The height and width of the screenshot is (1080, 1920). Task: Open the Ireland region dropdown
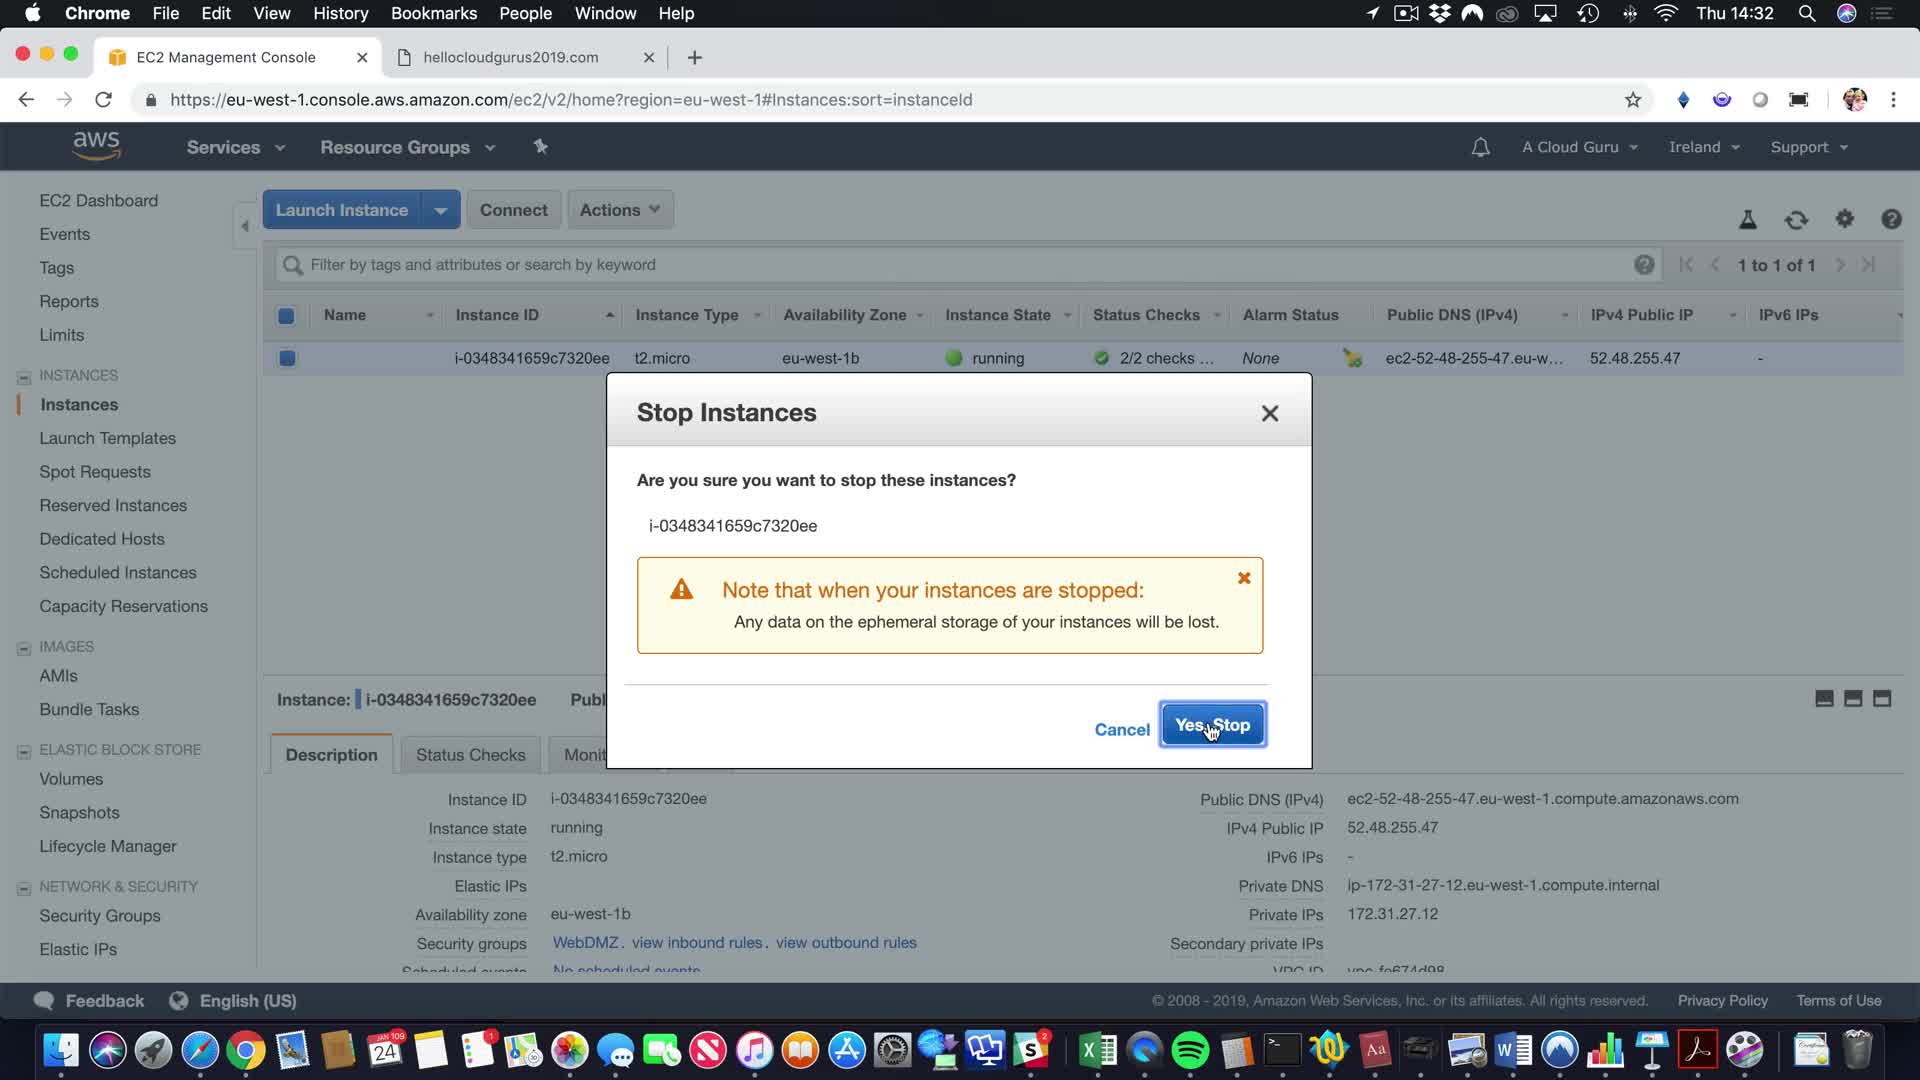(1703, 147)
